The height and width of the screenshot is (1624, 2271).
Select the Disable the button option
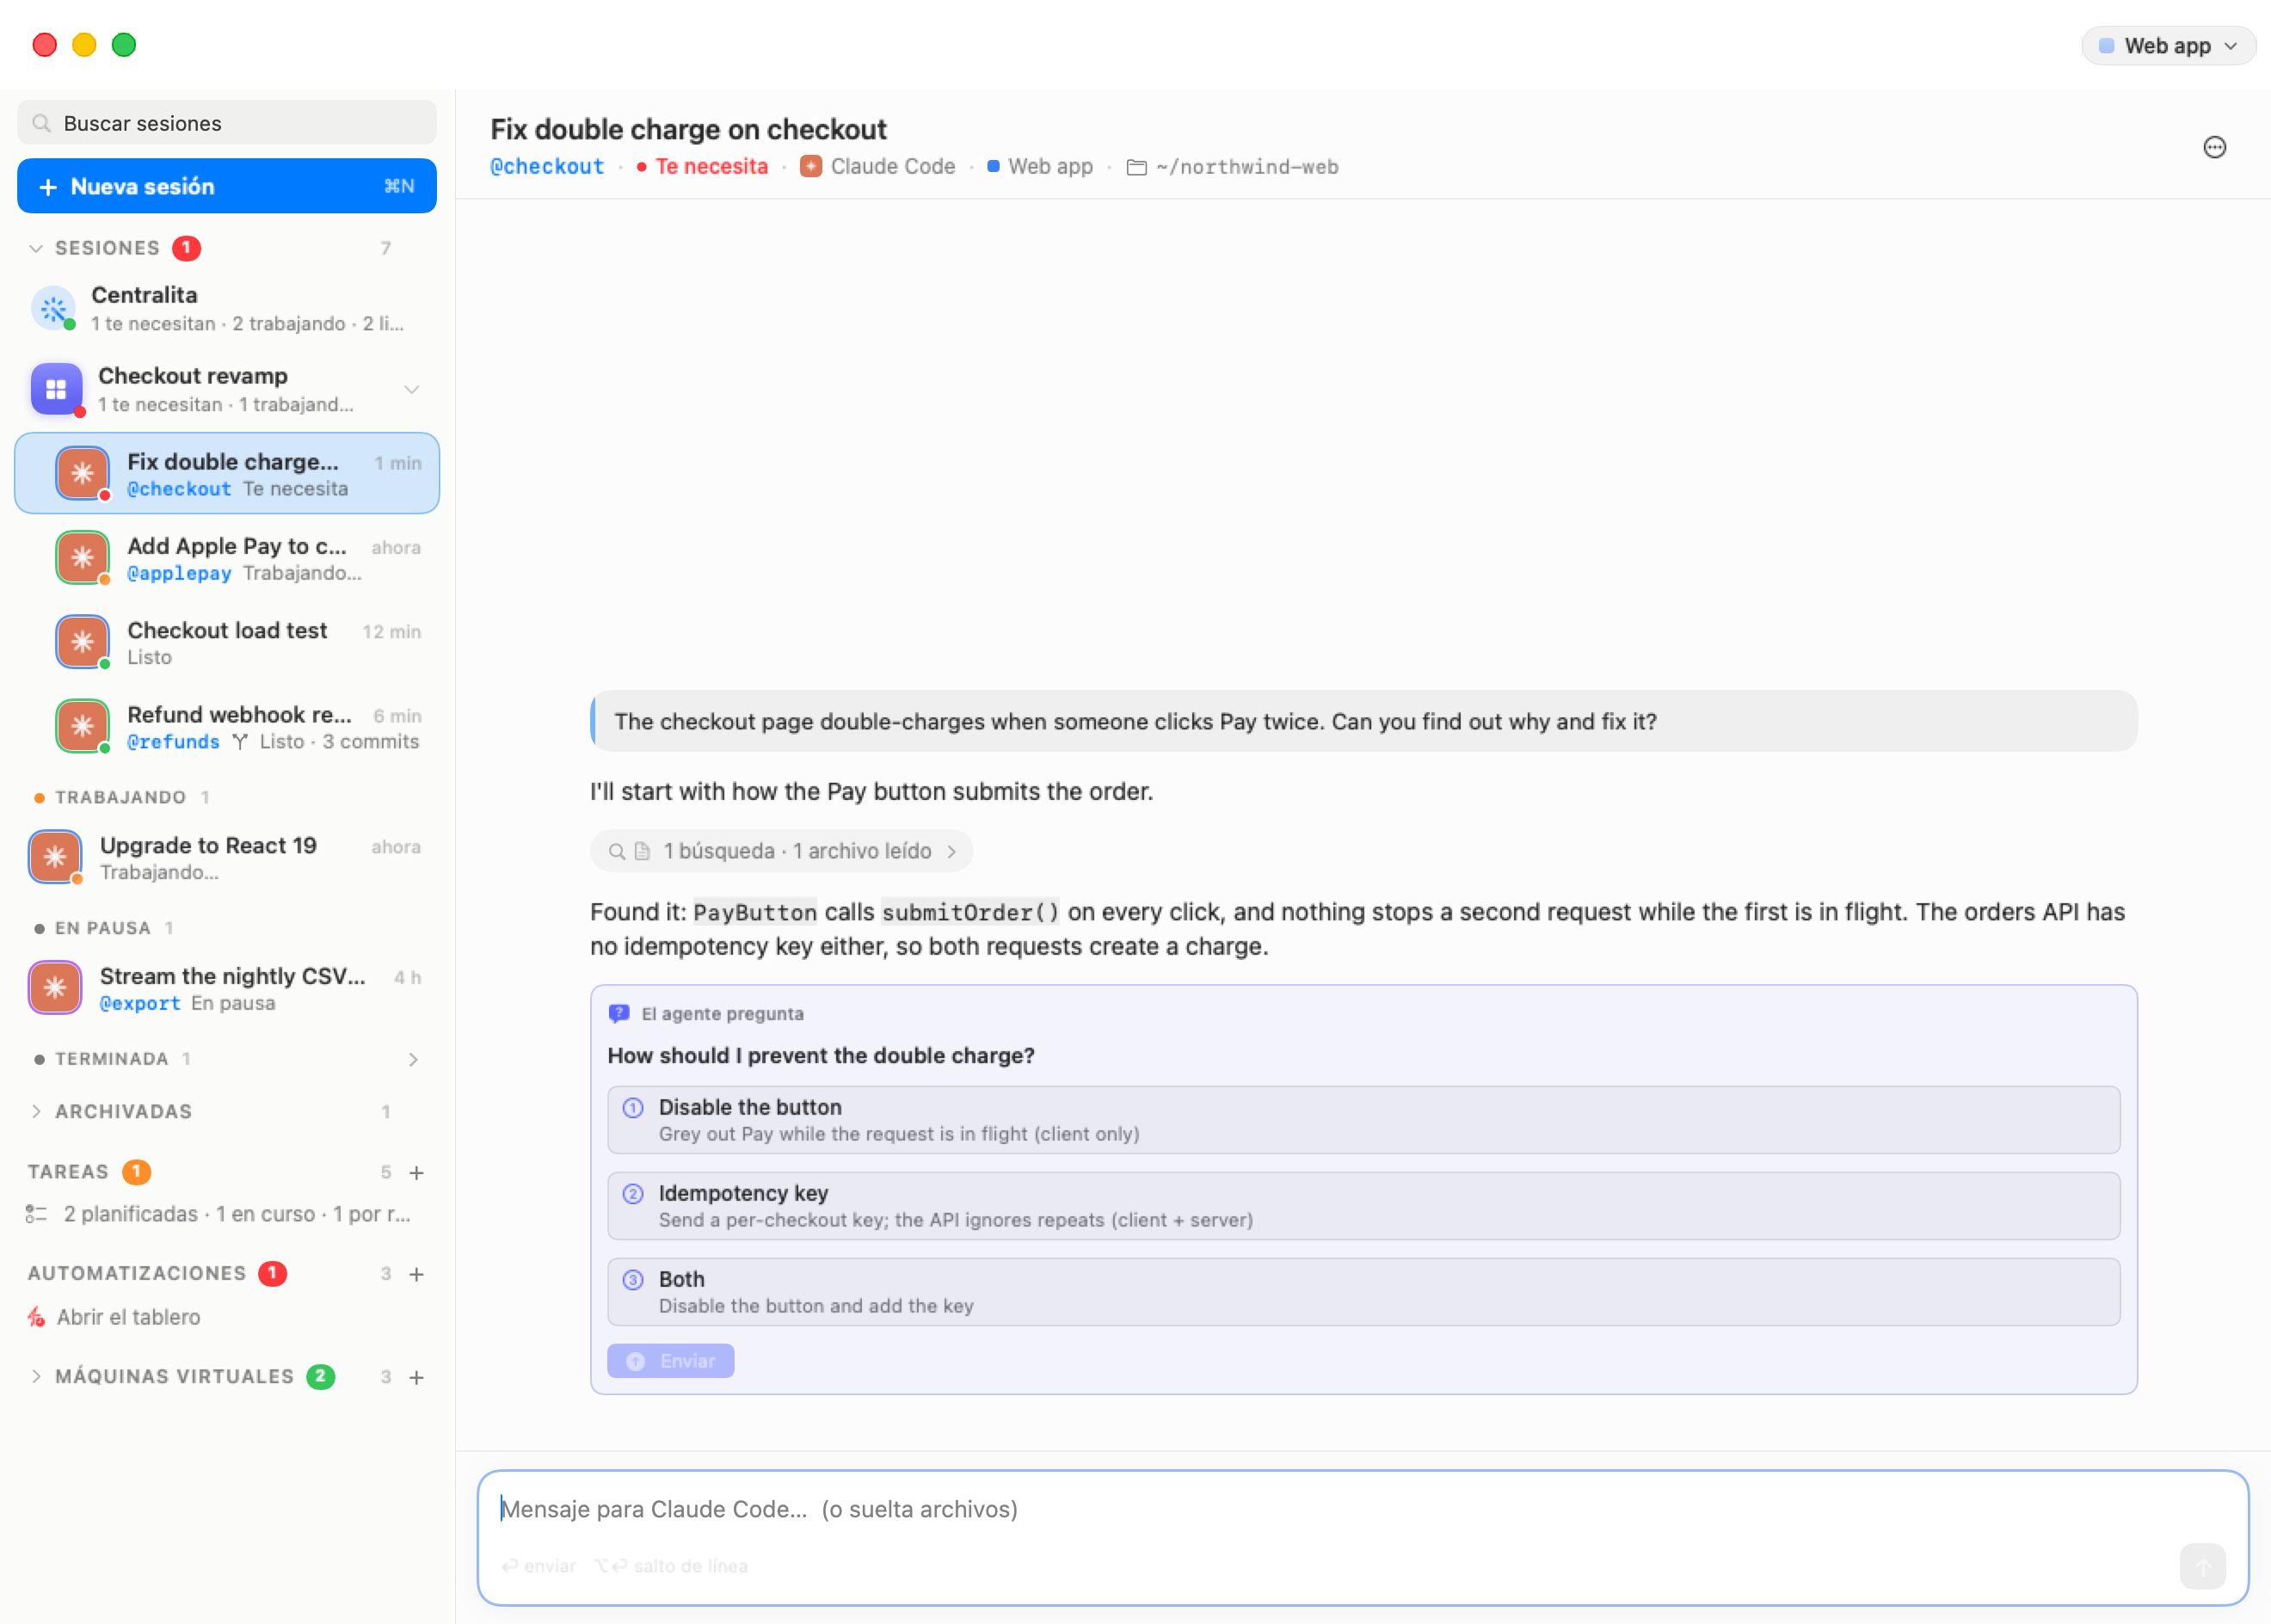click(1363, 1120)
